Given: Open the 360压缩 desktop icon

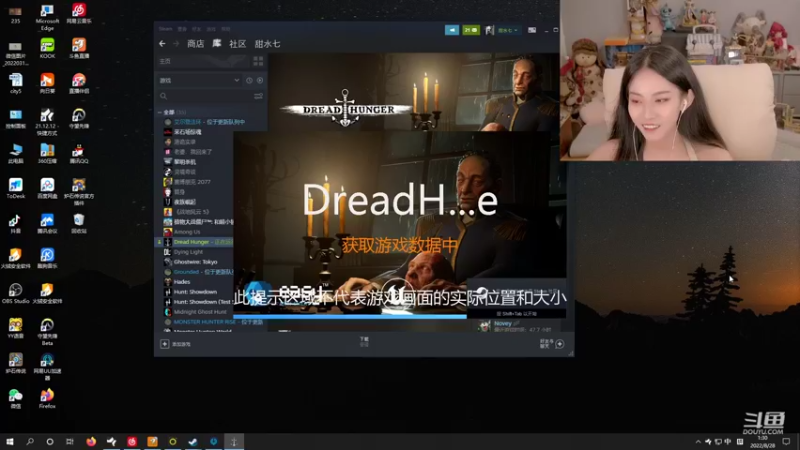Looking at the screenshot, I should [x=47, y=154].
